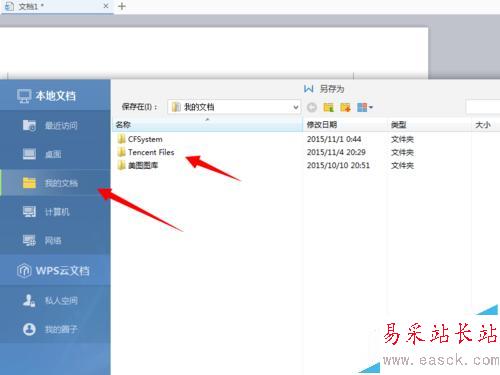
Task: Open 最近访问 in the sidebar
Action: click(x=55, y=125)
